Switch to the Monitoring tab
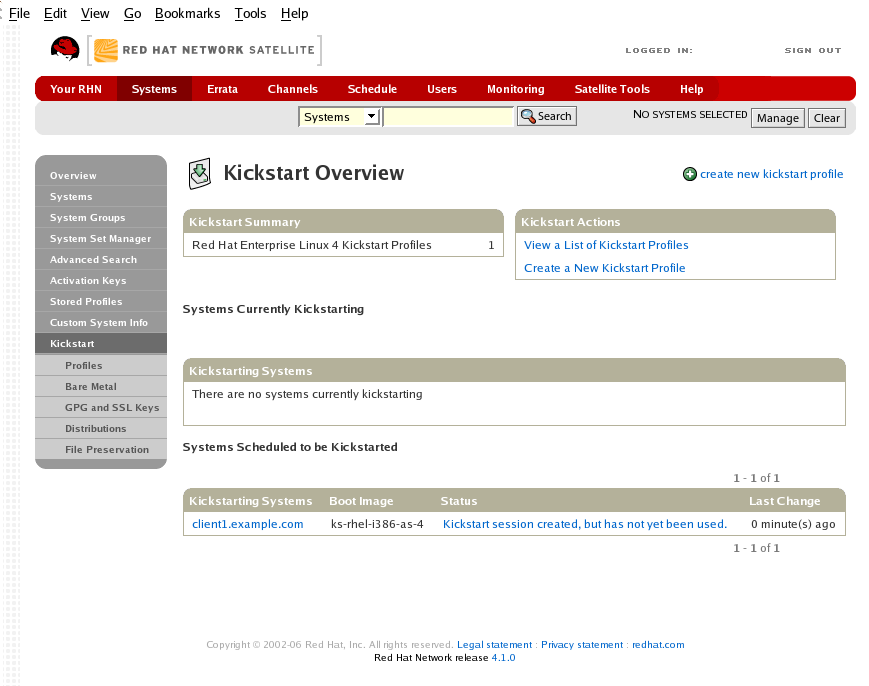This screenshot has height=686, width=869. [x=515, y=89]
